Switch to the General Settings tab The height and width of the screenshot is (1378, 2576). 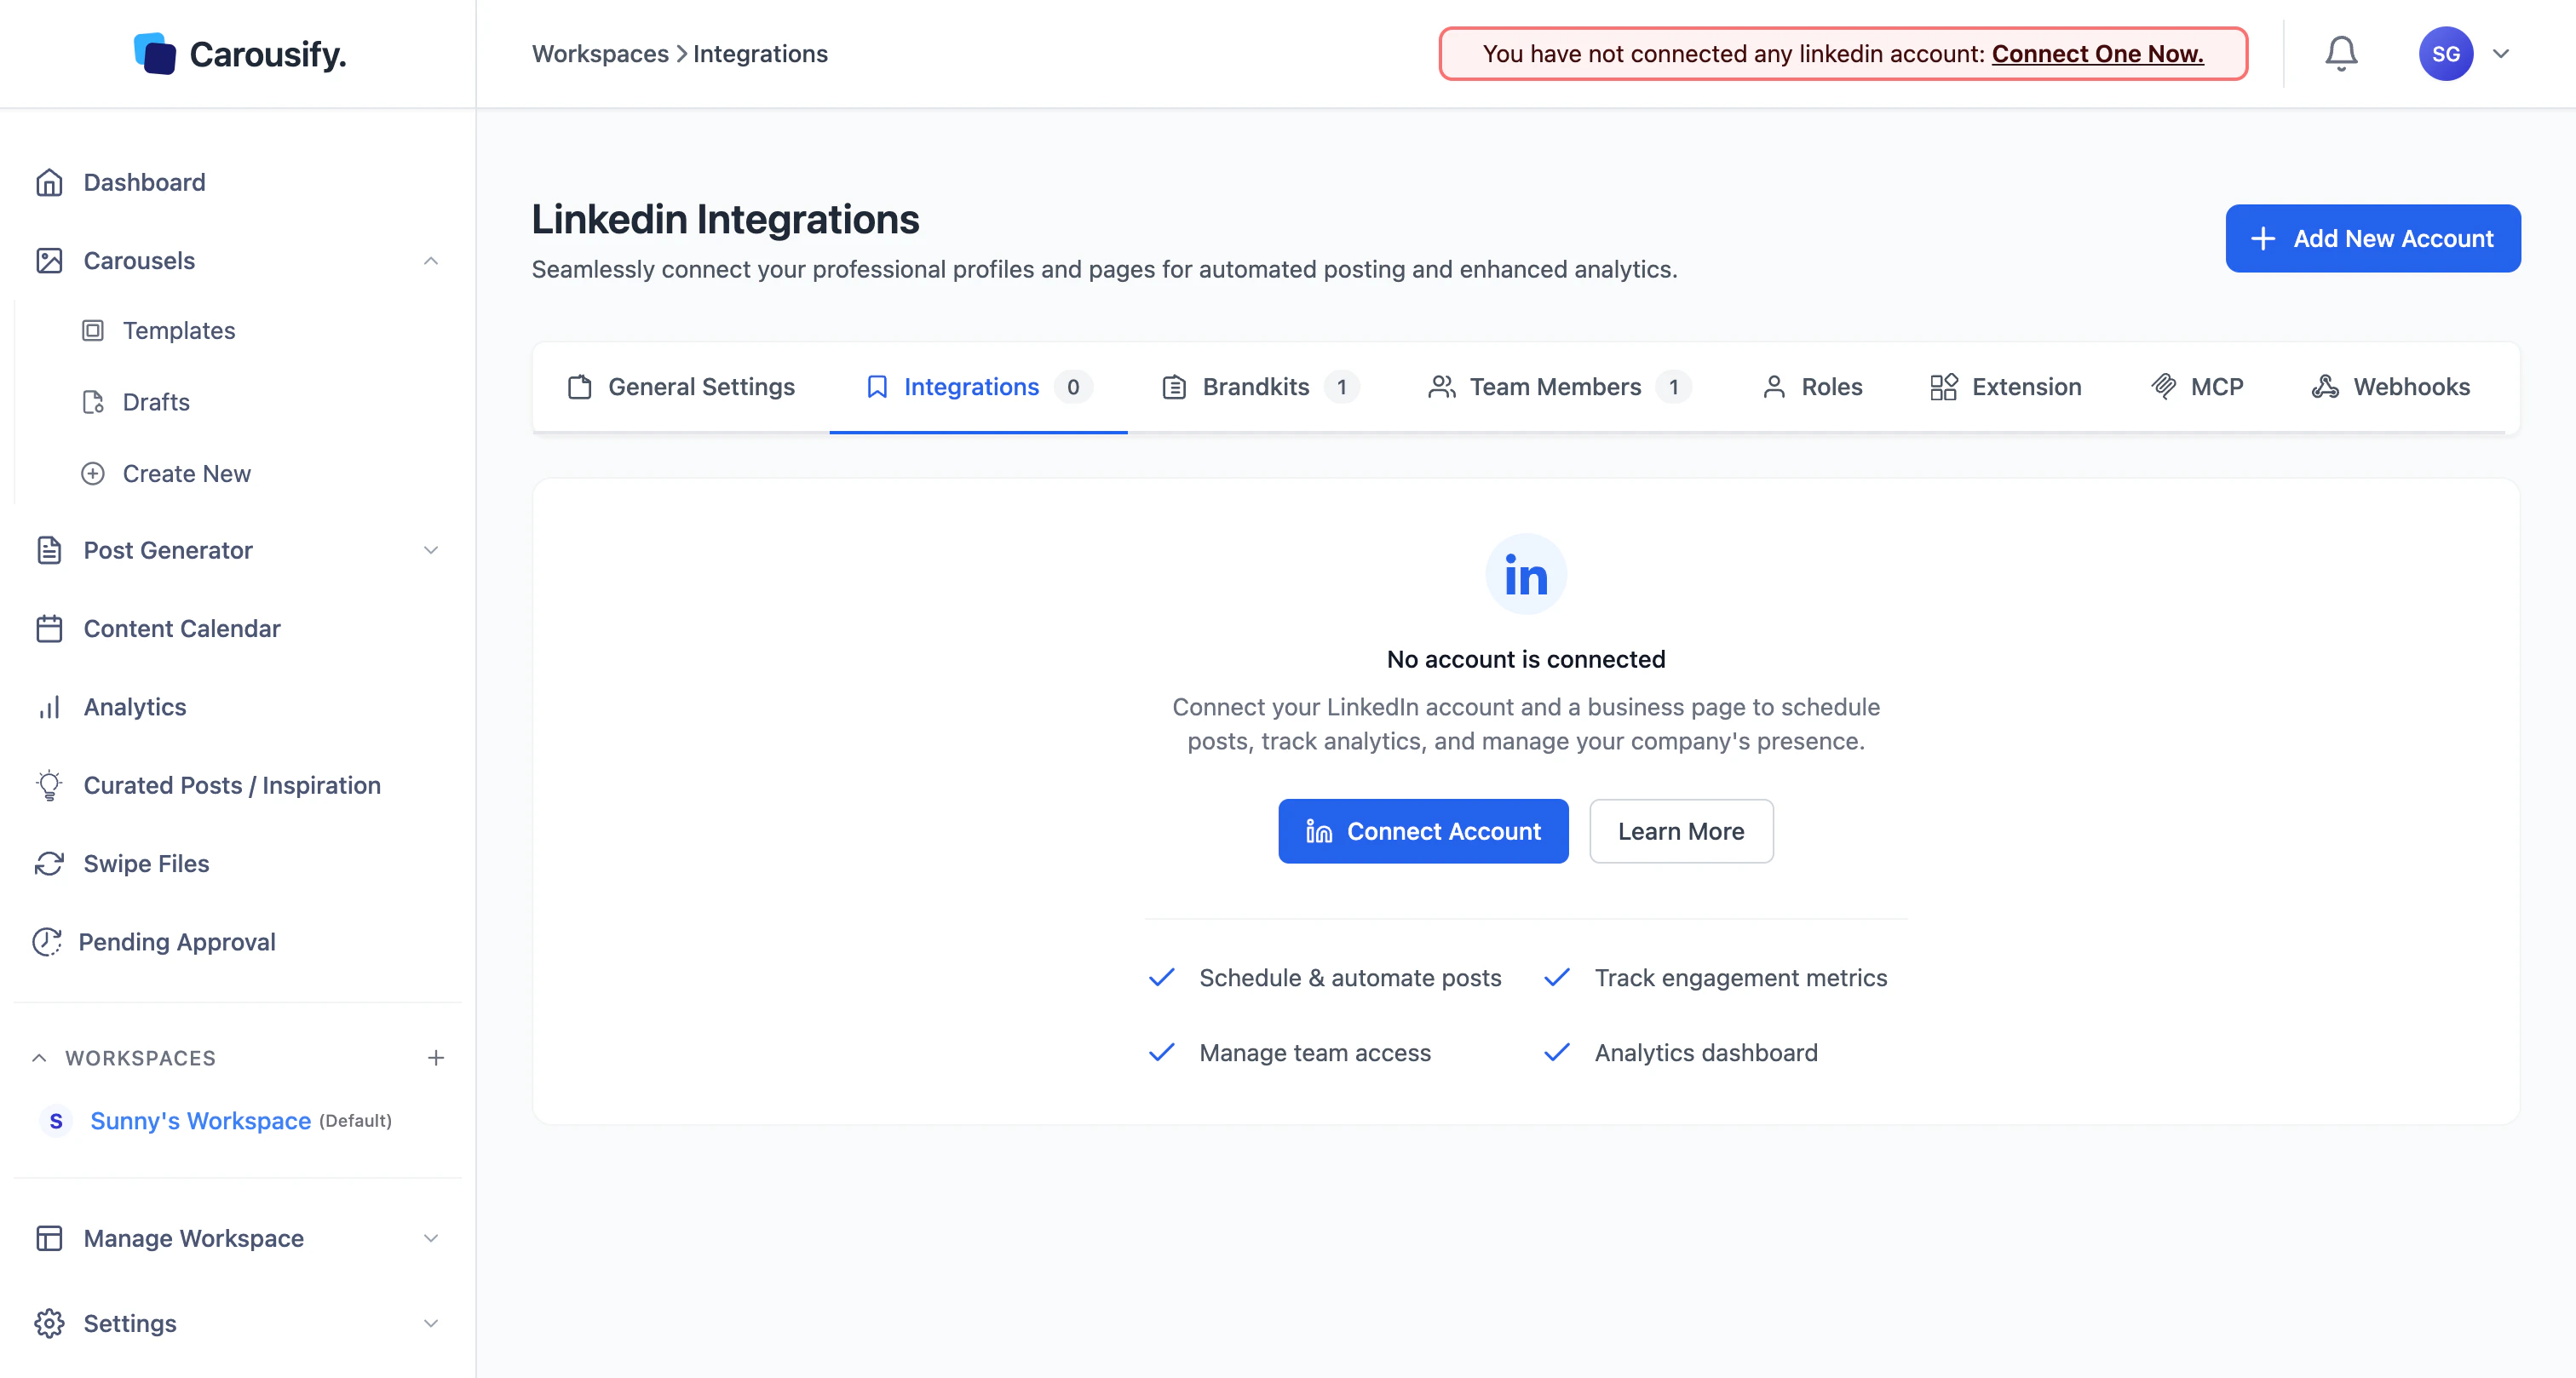pyautogui.click(x=681, y=387)
